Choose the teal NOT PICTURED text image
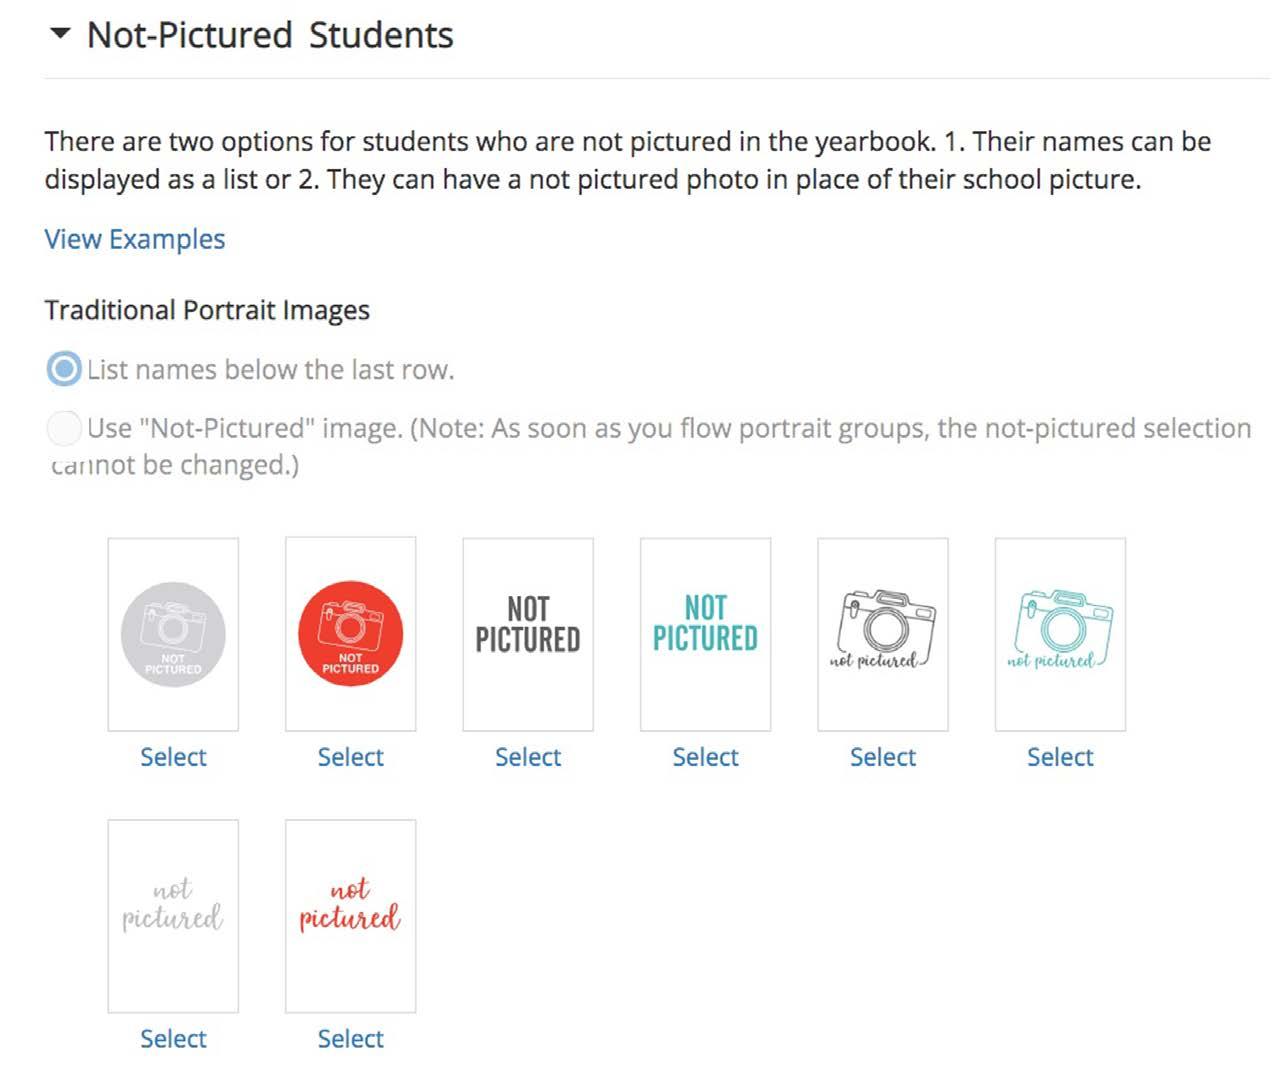This screenshot has width=1286, height=1089. coord(705,635)
